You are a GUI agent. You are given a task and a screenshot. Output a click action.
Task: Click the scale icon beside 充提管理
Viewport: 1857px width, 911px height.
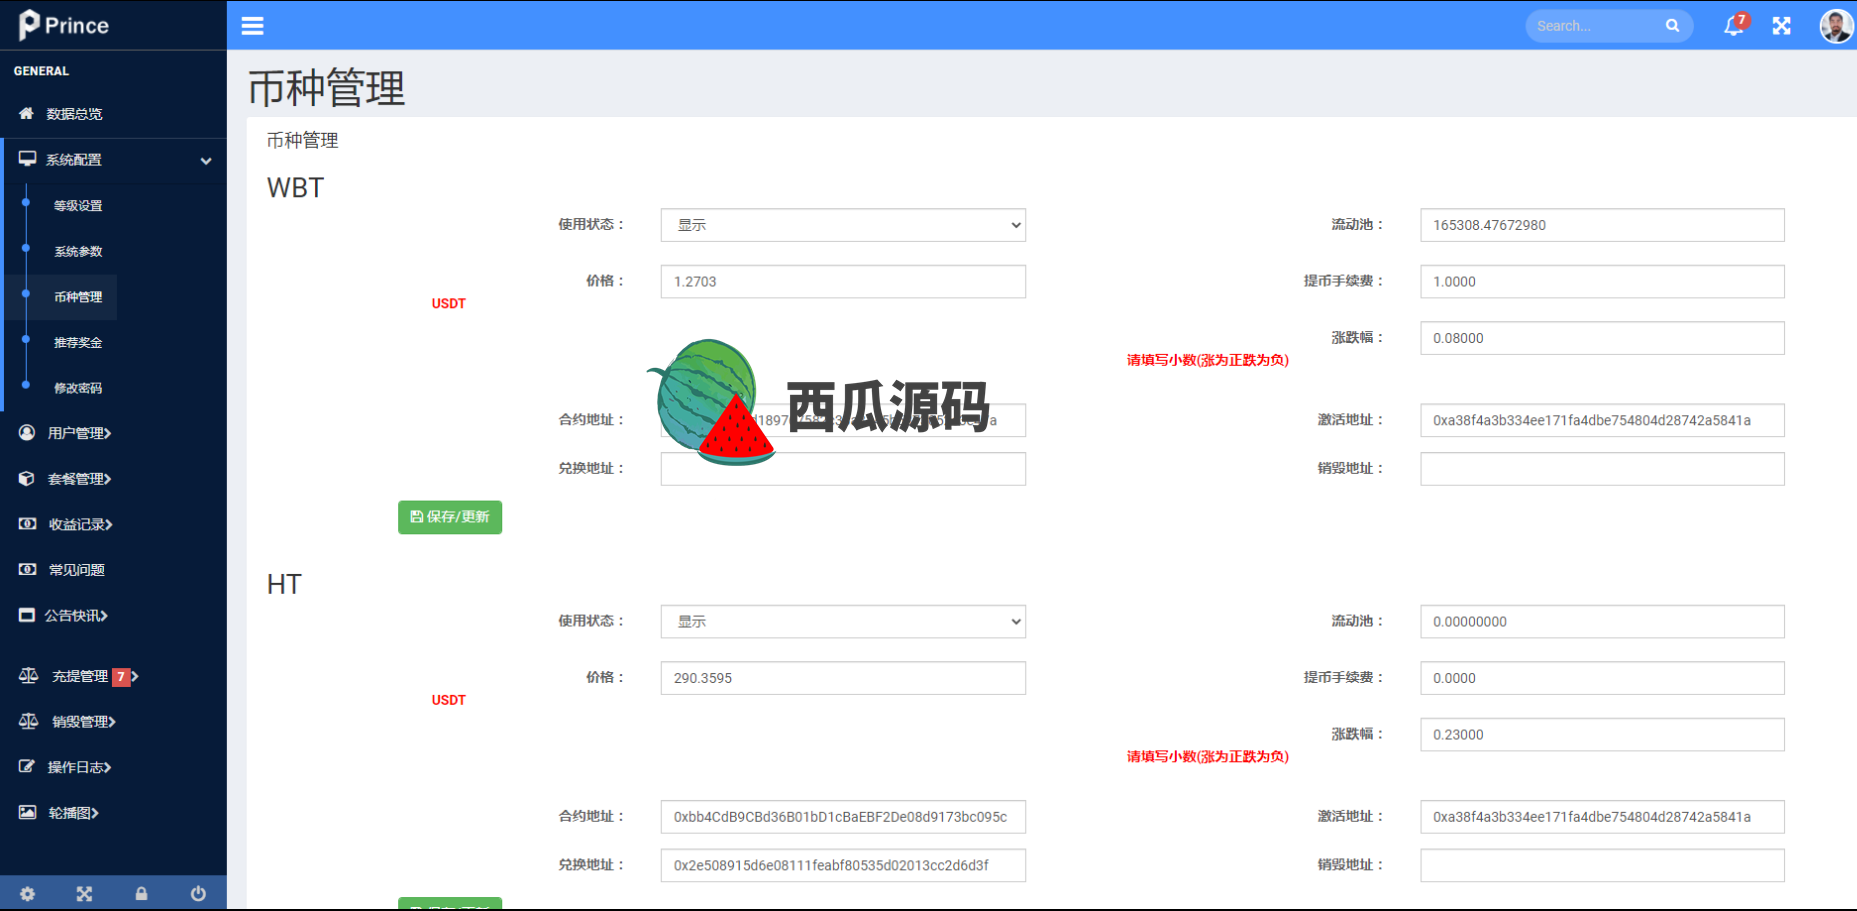click(x=28, y=676)
